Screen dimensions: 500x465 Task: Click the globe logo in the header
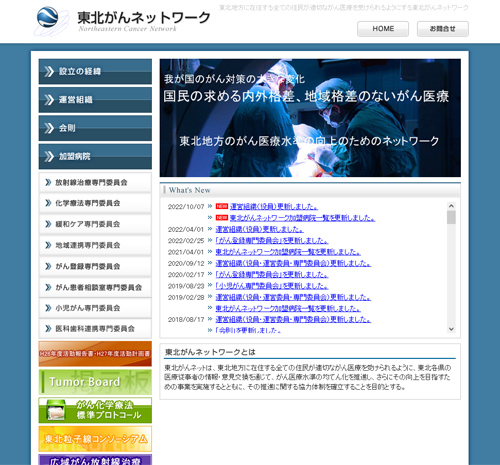(x=48, y=17)
